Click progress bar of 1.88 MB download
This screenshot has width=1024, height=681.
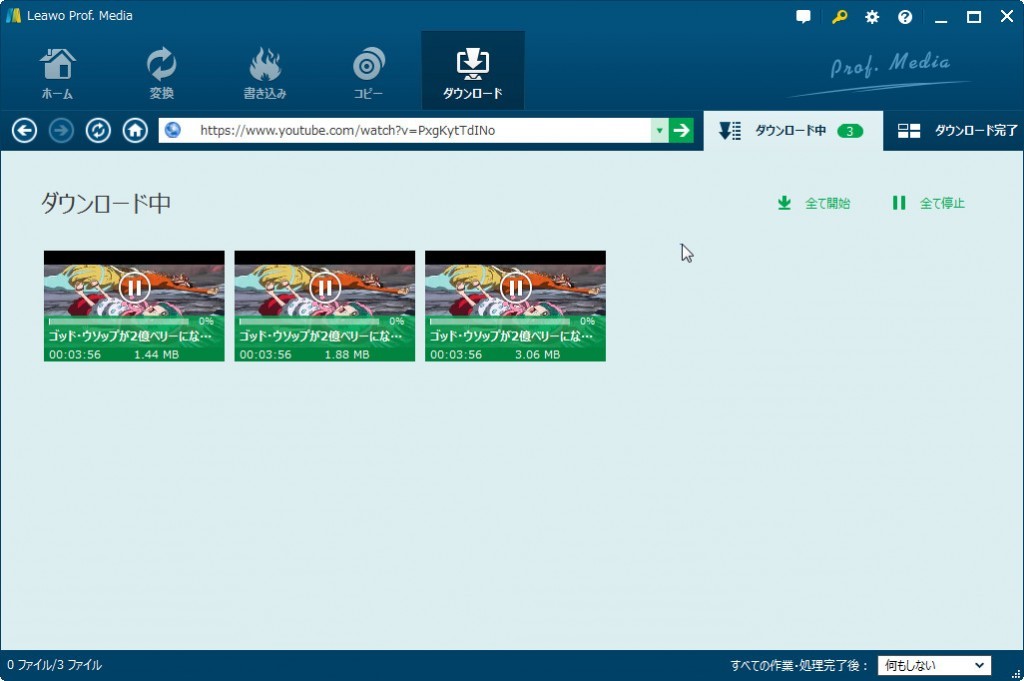310,321
